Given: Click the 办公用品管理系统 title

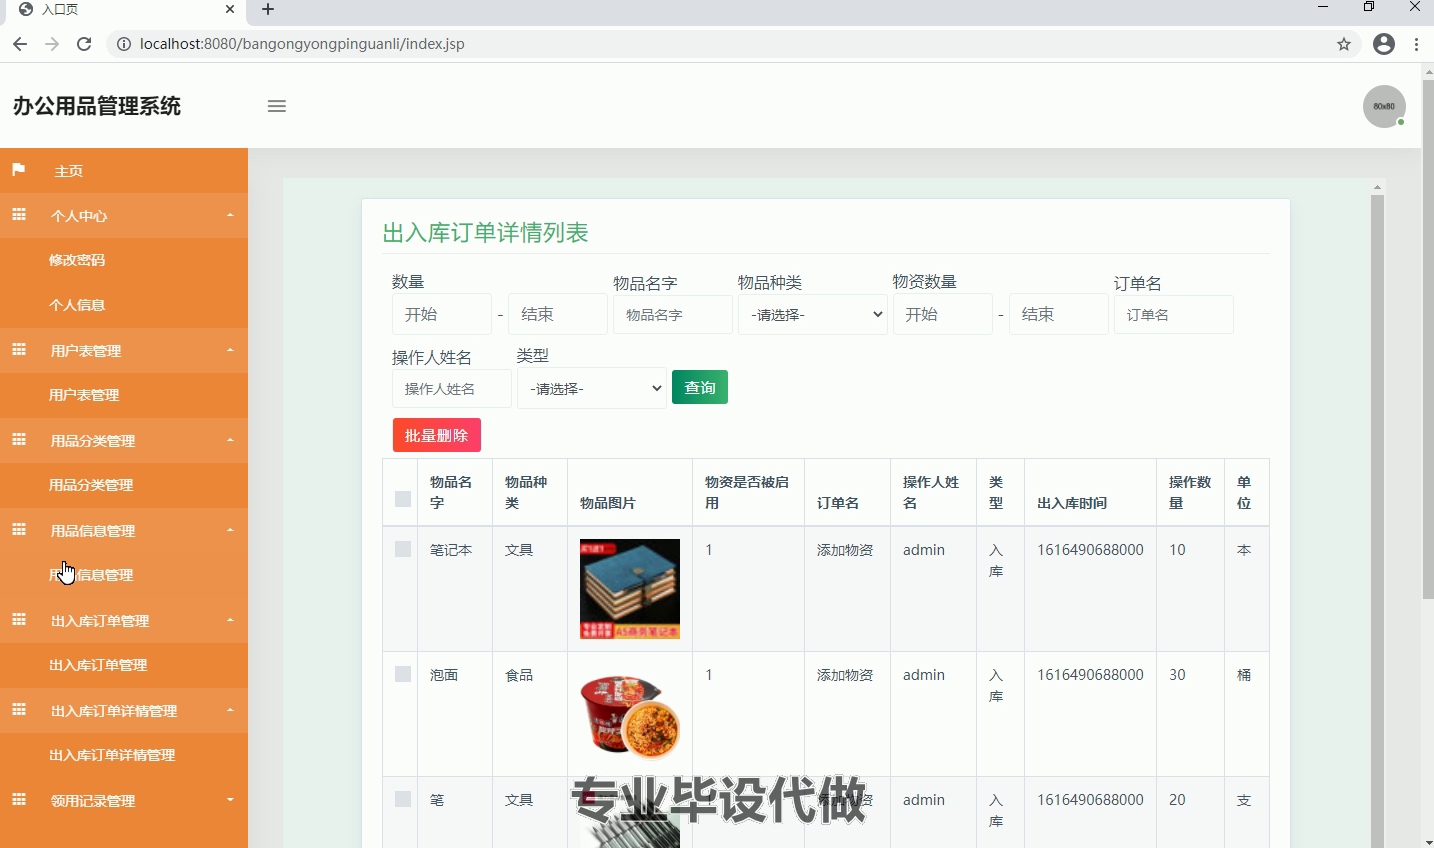Looking at the screenshot, I should (x=97, y=106).
